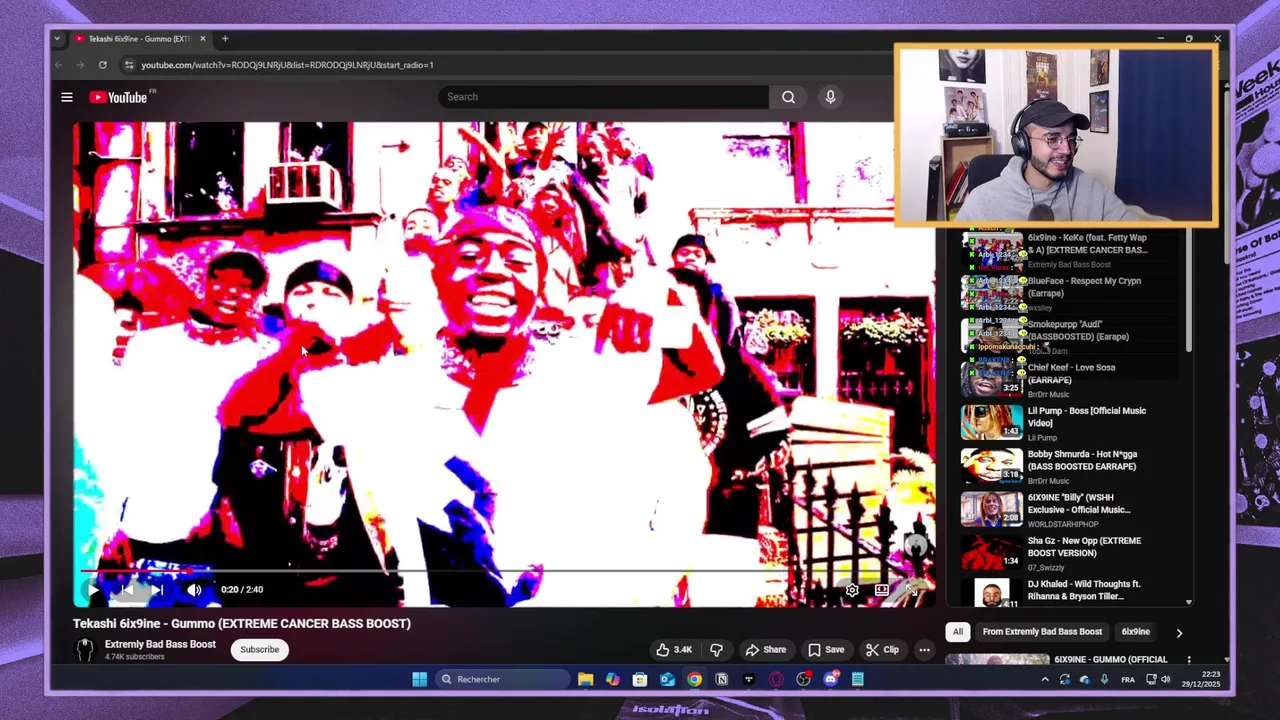Screen dimensions: 1280x720
Task: Open options menu for 6IX9INE GUMMO OFFICIAL
Action: pos(1188,660)
